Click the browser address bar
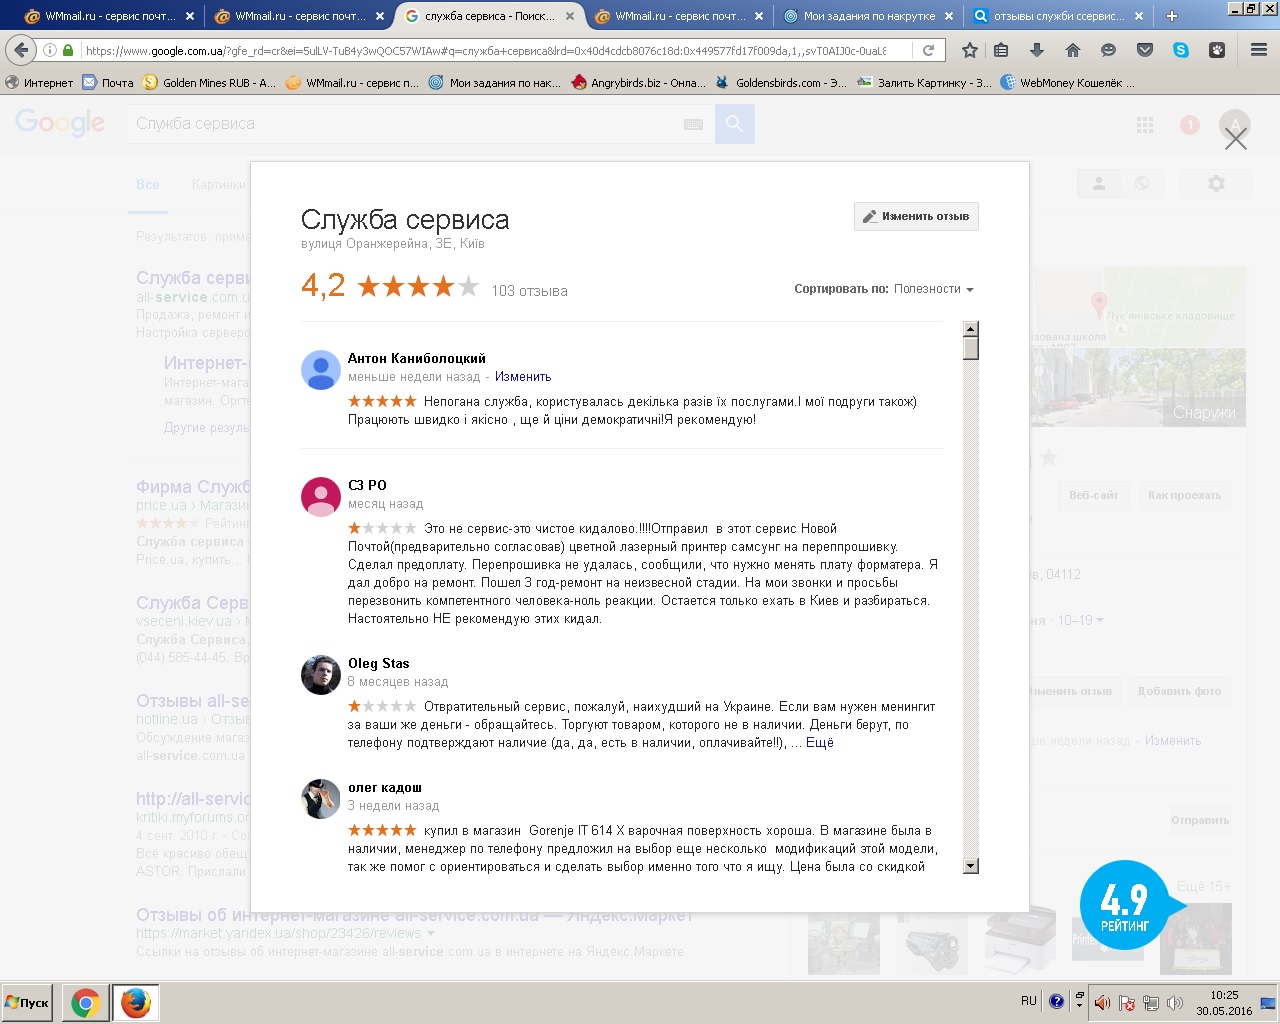 [485, 50]
